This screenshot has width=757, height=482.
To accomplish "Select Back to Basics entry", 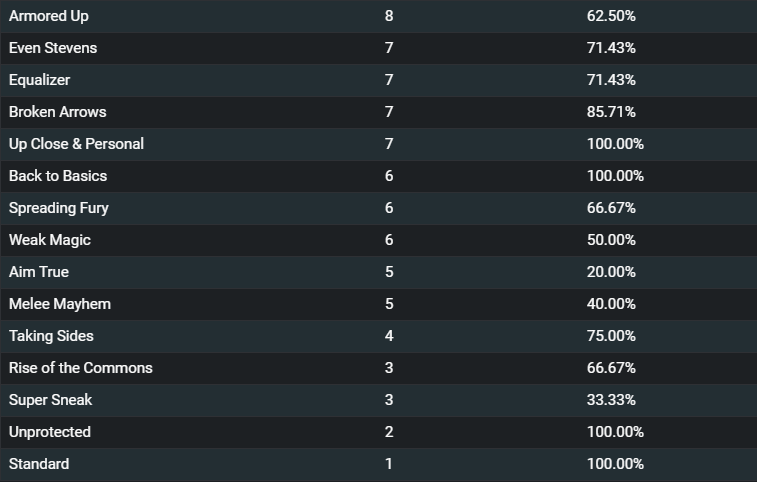I will click(x=58, y=176).
